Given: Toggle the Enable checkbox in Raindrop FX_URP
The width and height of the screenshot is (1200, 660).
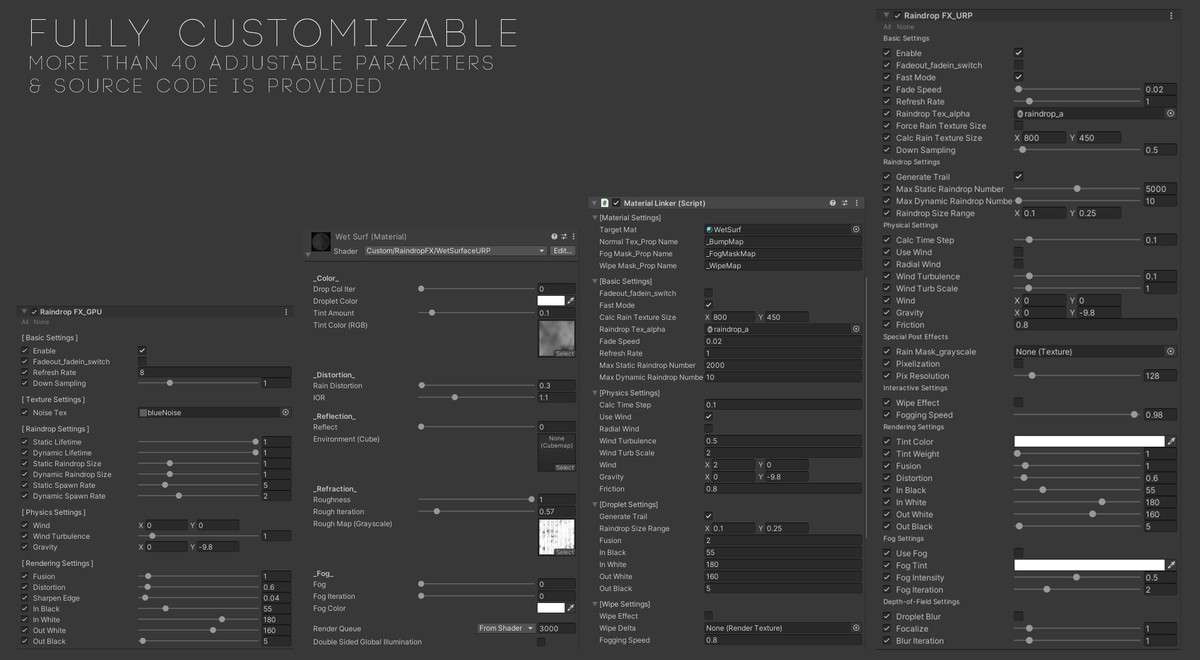Looking at the screenshot, I should click(x=1018, y=53).
